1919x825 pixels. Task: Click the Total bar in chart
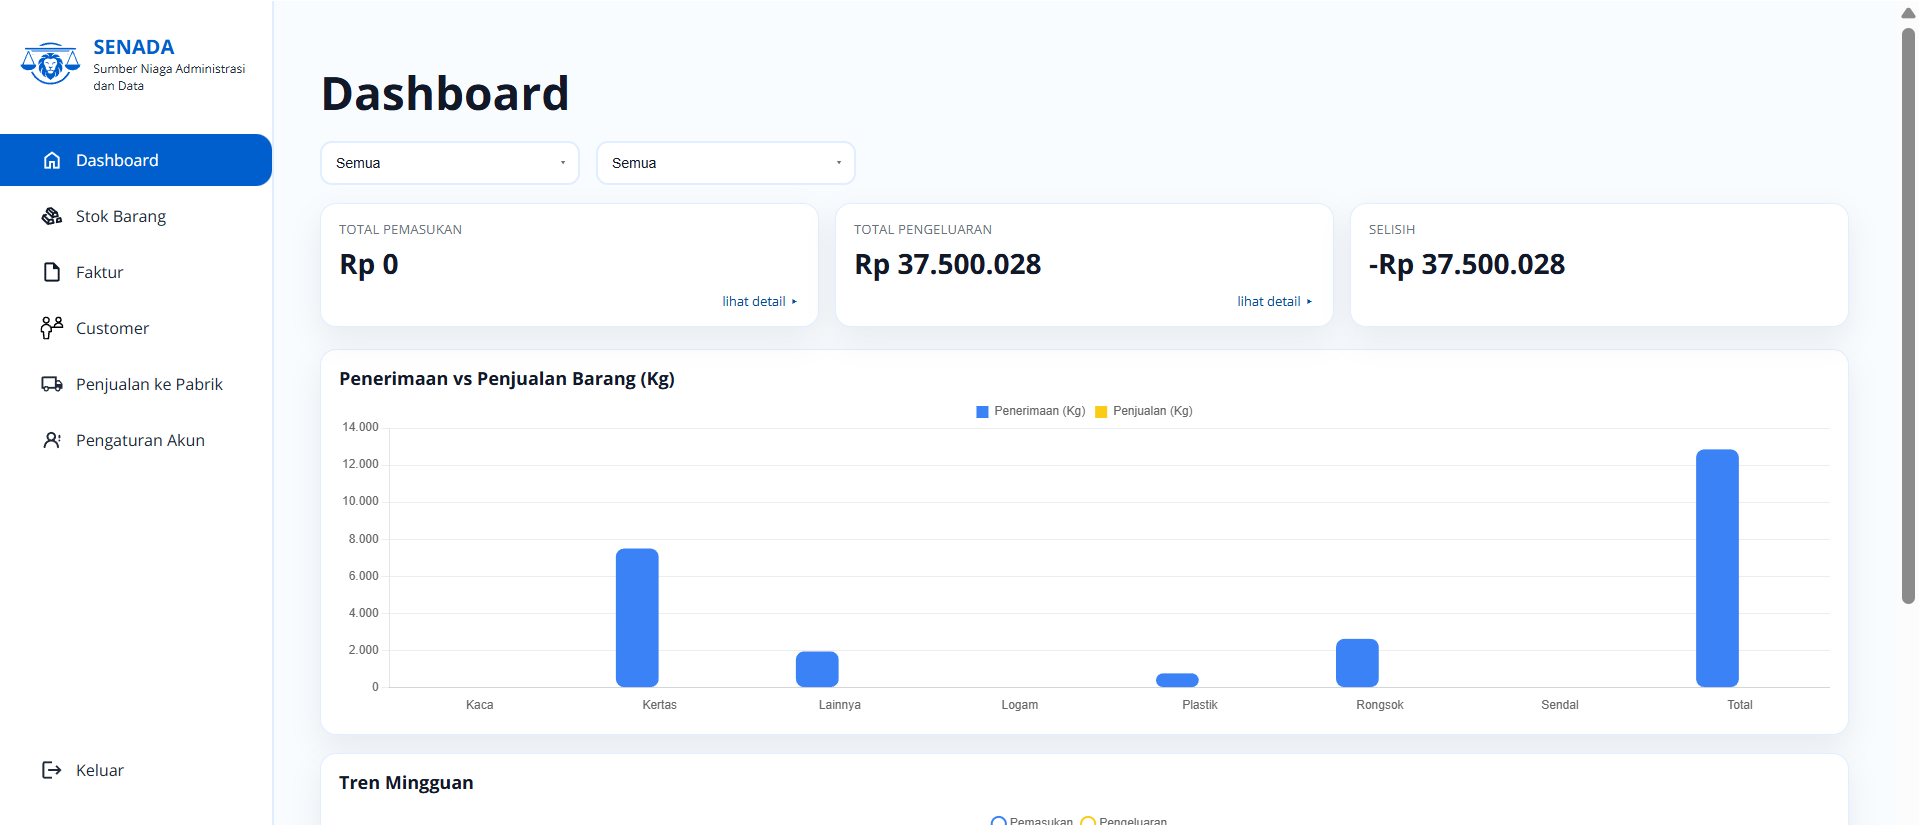click(x=1717, y=568)
